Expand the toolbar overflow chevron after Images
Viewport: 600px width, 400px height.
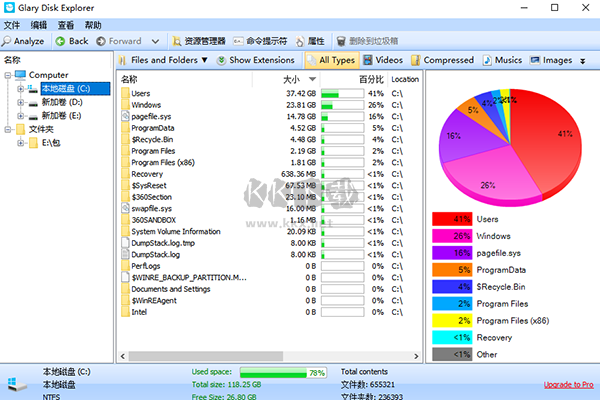(583, 60)
